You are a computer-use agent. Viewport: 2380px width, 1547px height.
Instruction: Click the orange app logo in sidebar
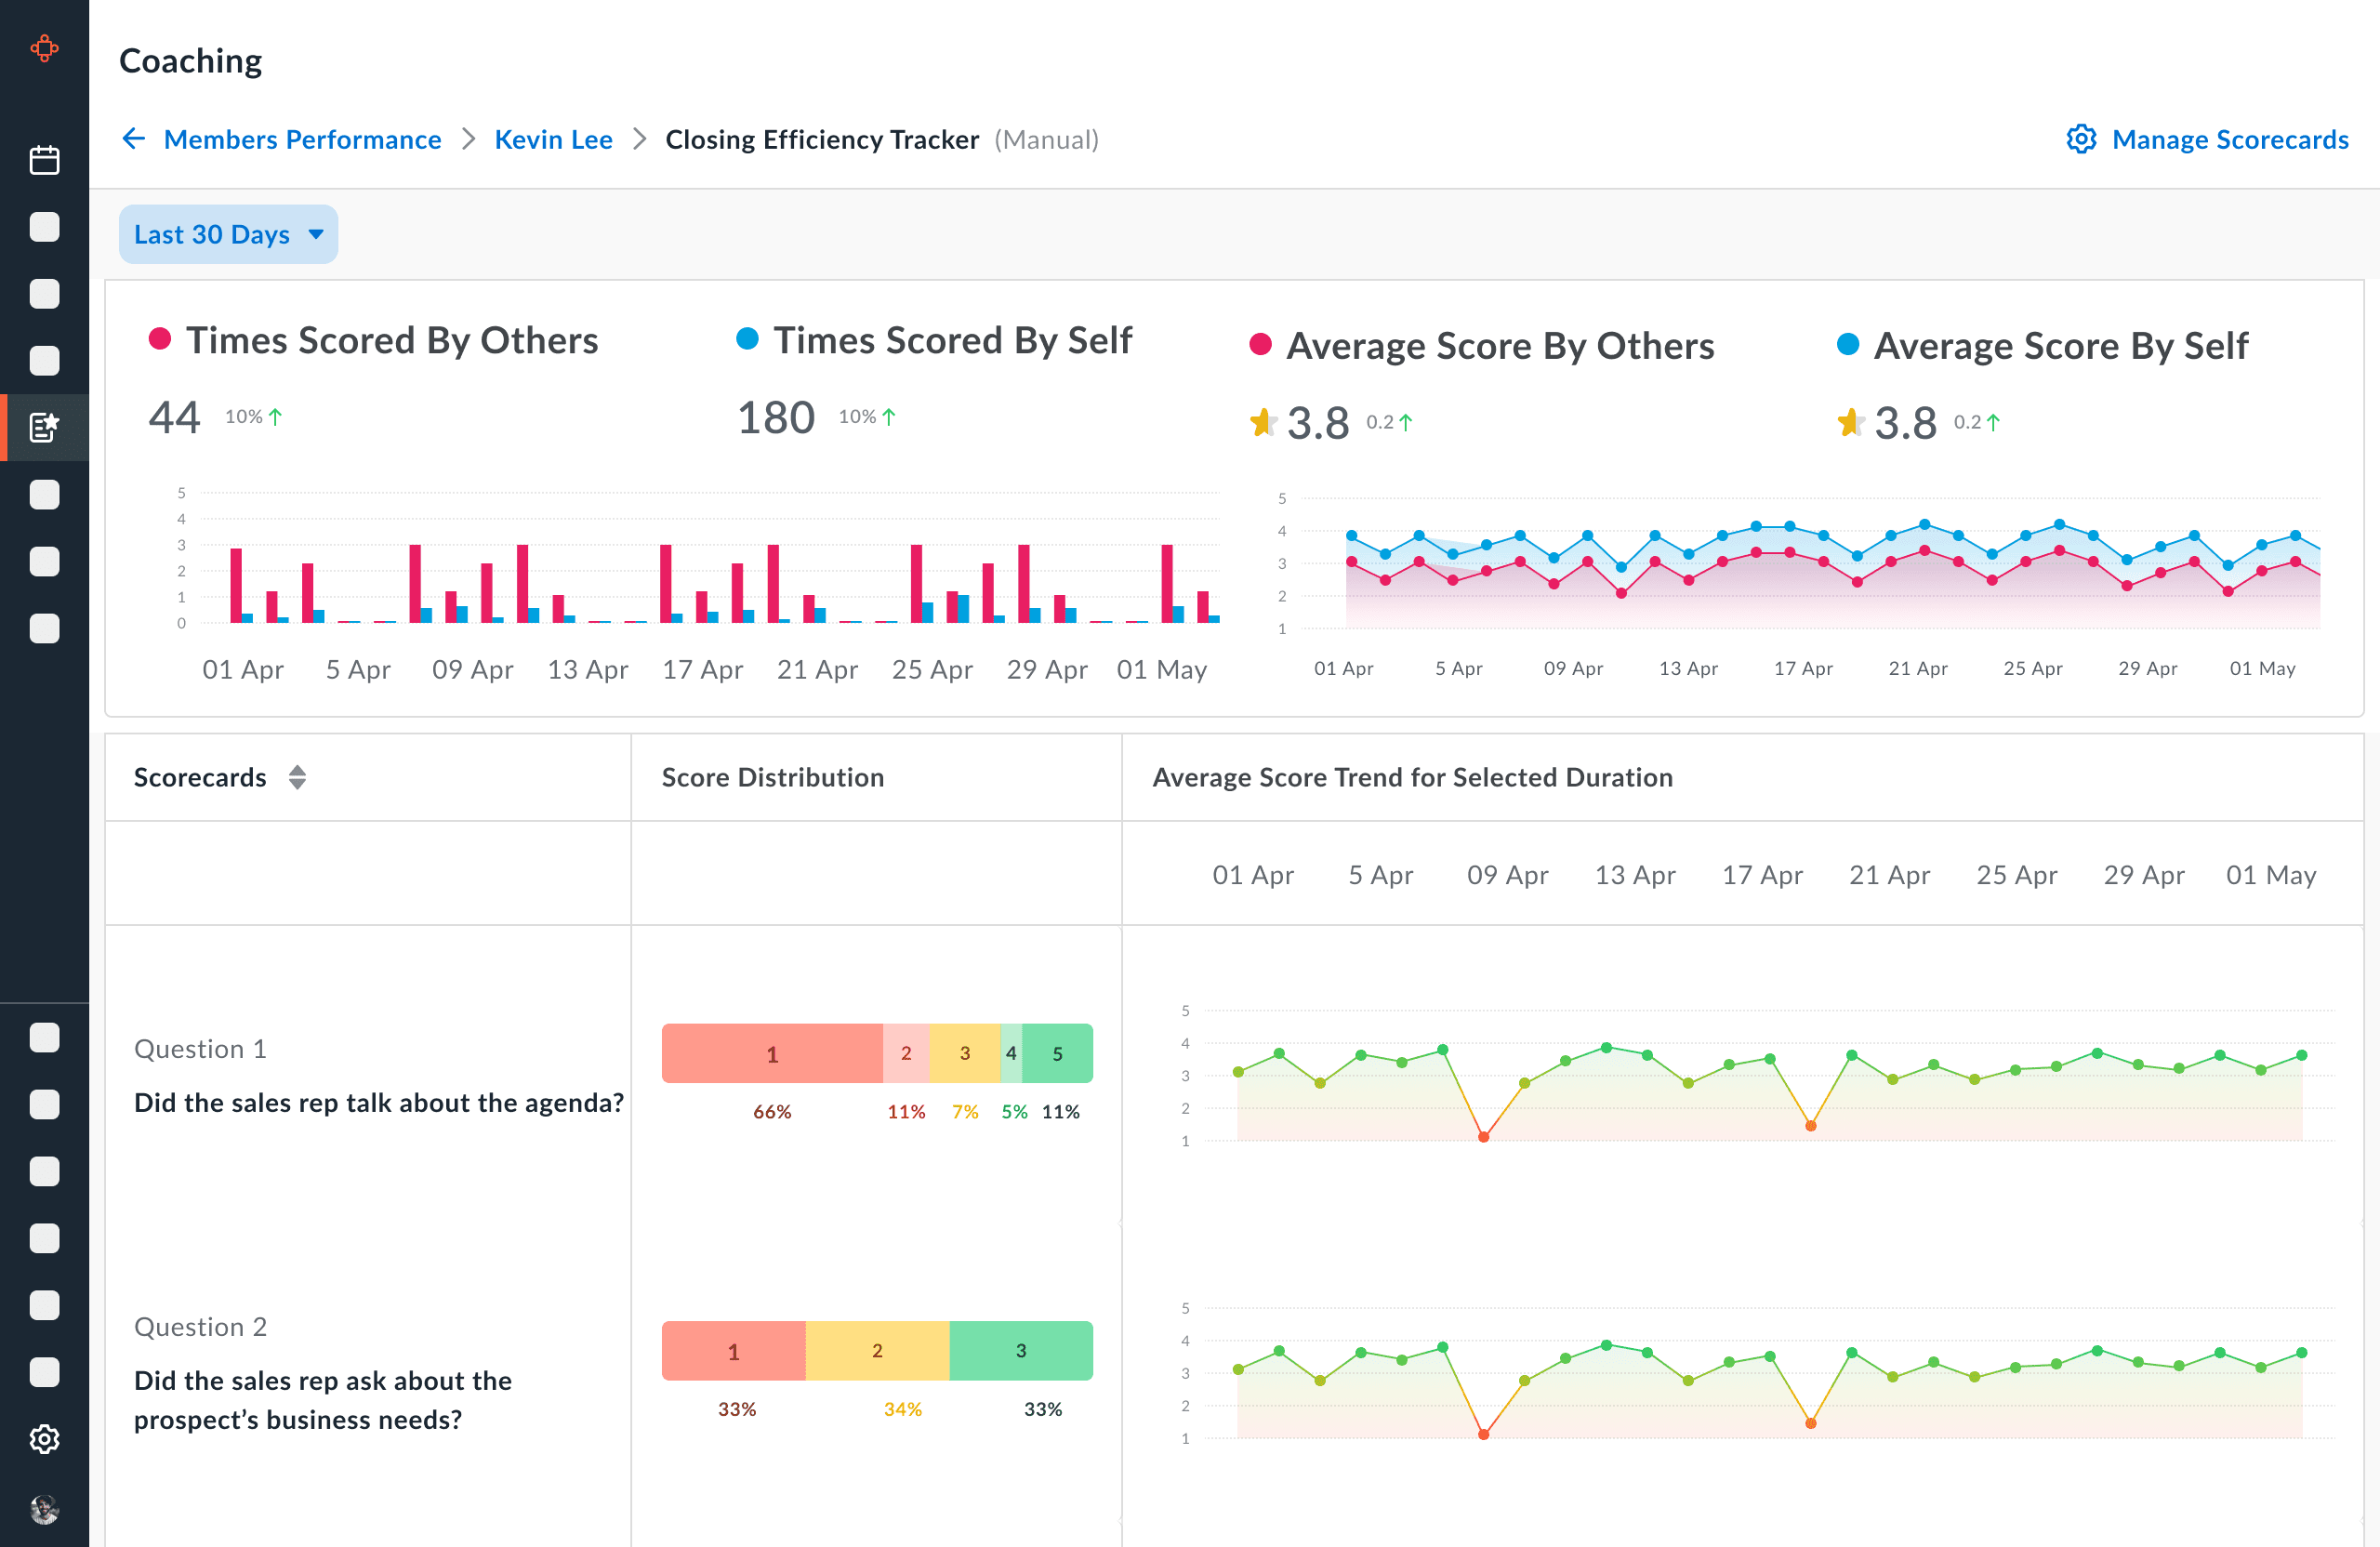click(x=44, y=48)
